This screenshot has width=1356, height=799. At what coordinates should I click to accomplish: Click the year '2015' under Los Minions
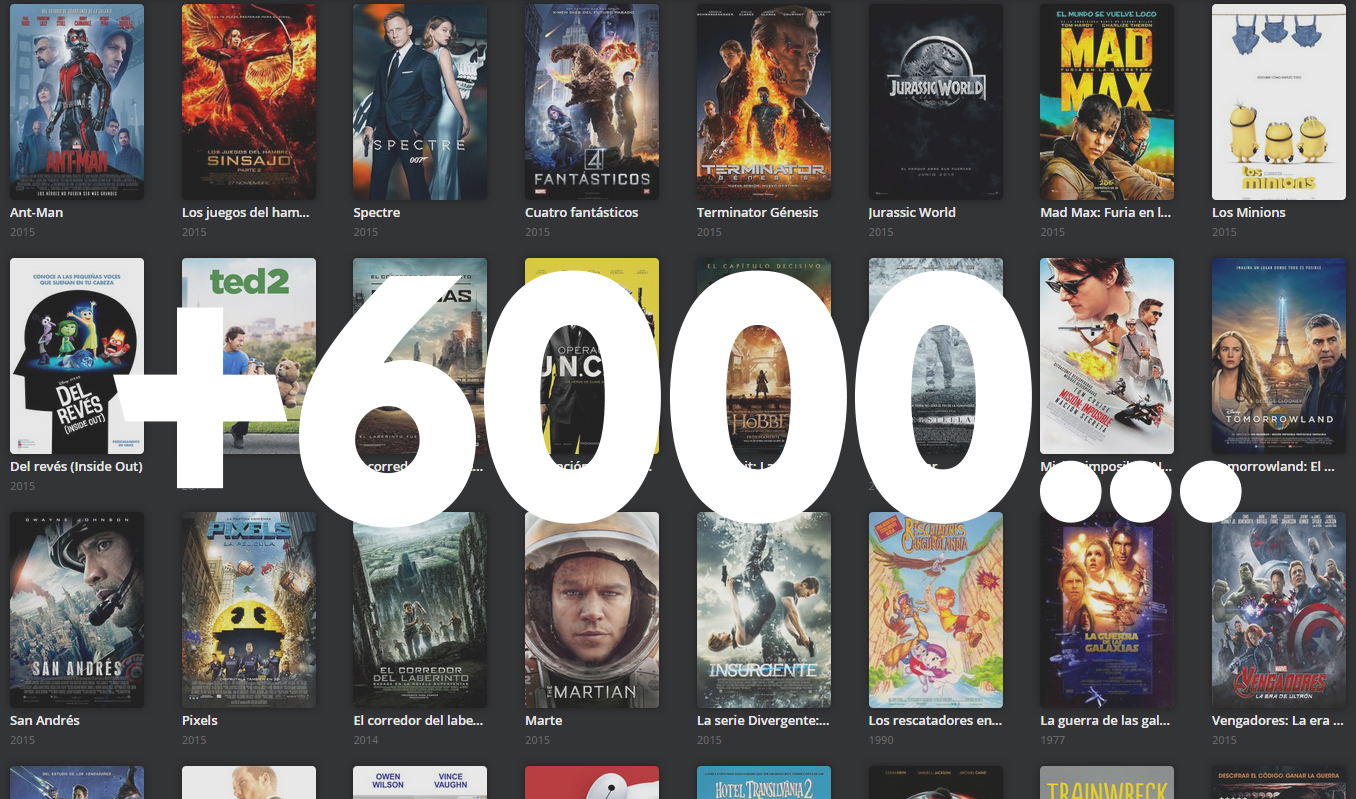1225,232
